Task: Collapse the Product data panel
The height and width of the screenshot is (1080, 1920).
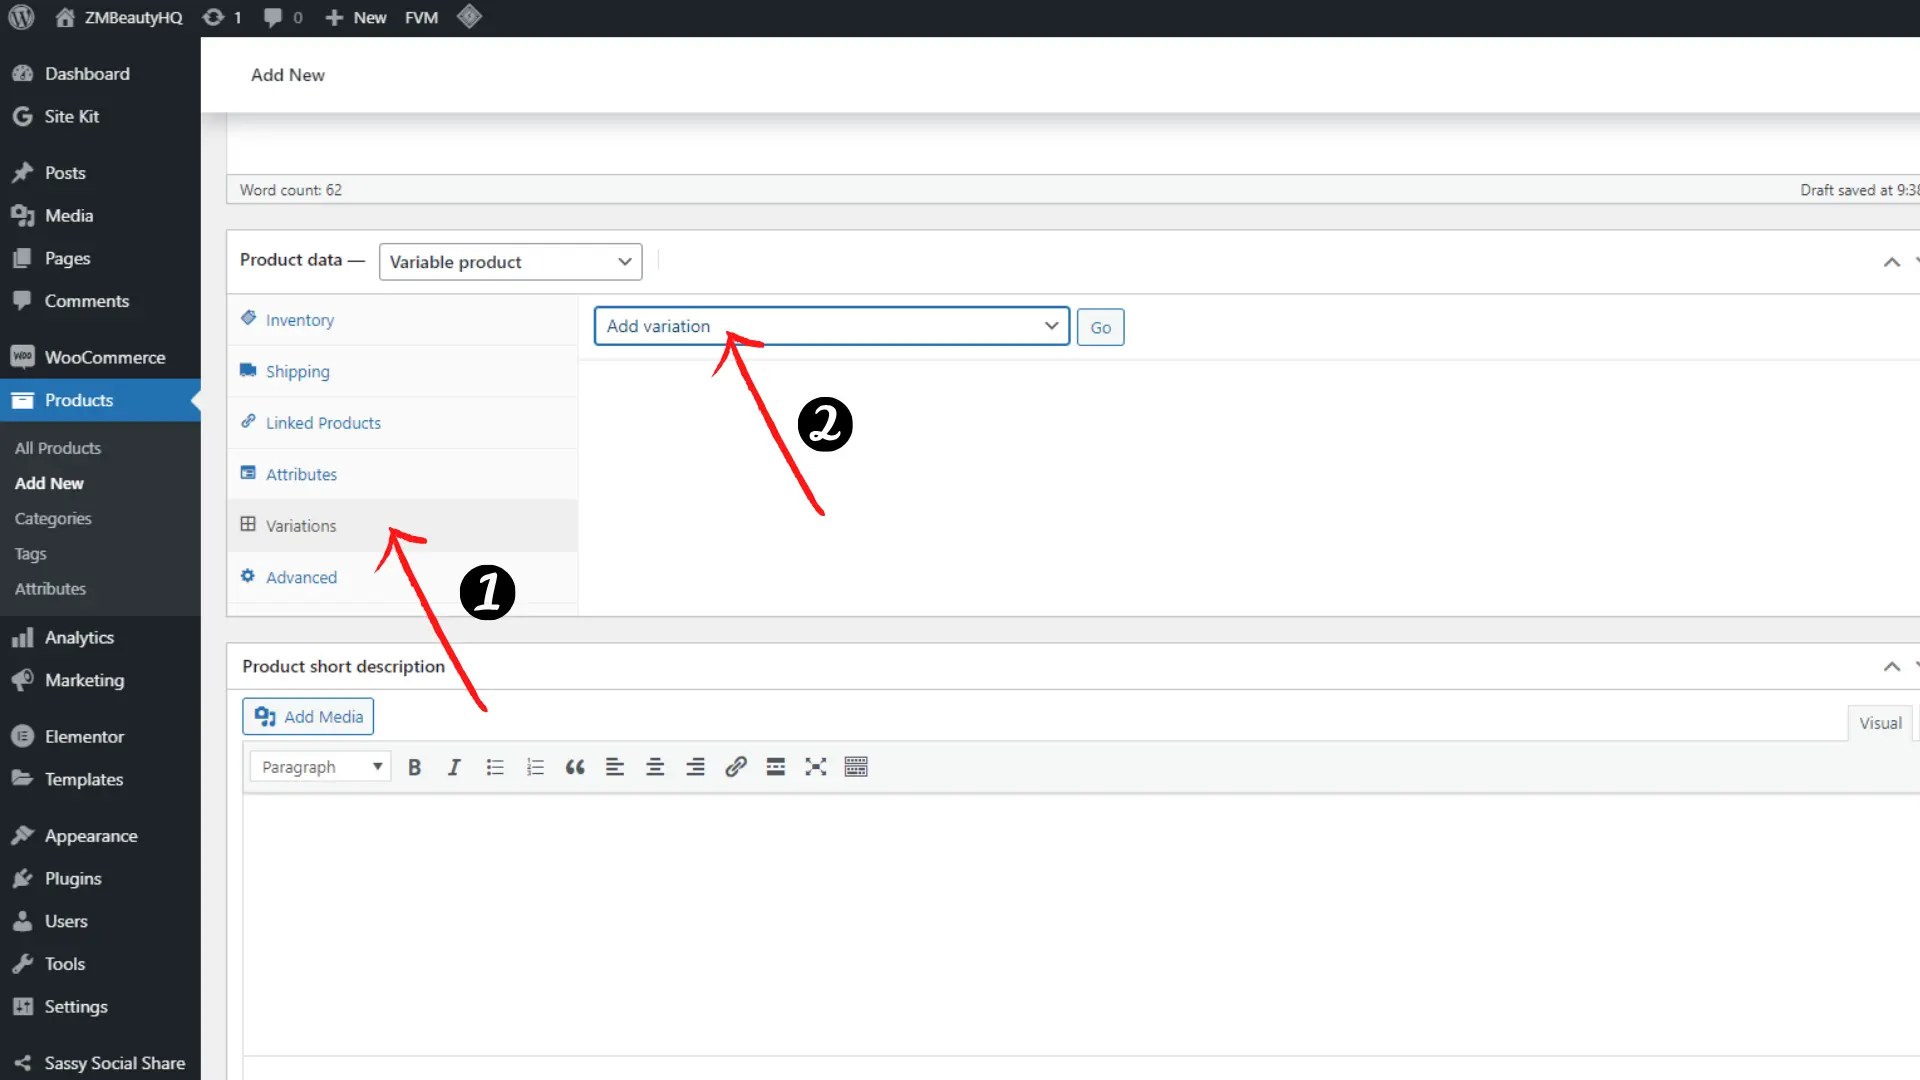Action: point(1891,262)
